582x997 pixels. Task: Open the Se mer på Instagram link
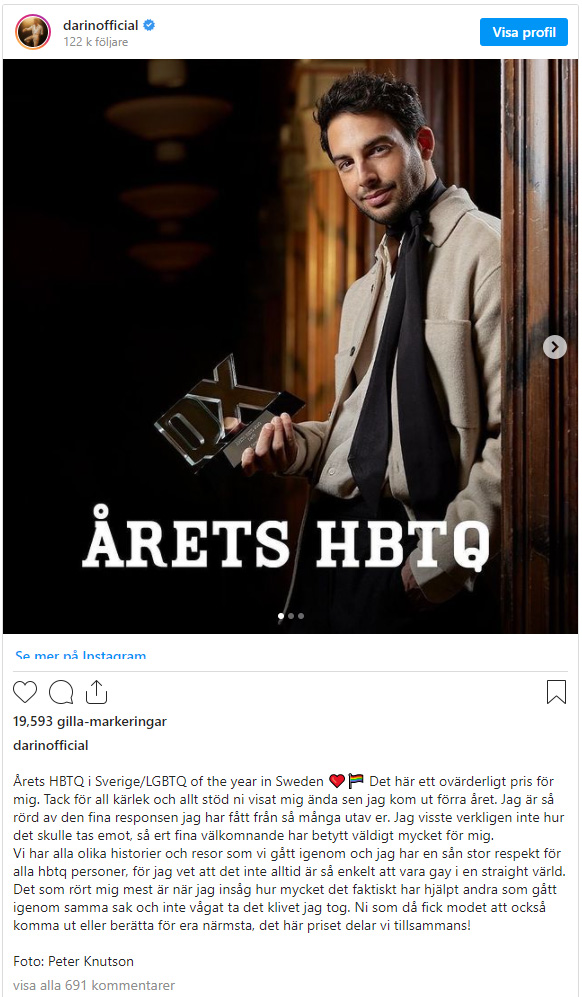(x=81, y=654)
